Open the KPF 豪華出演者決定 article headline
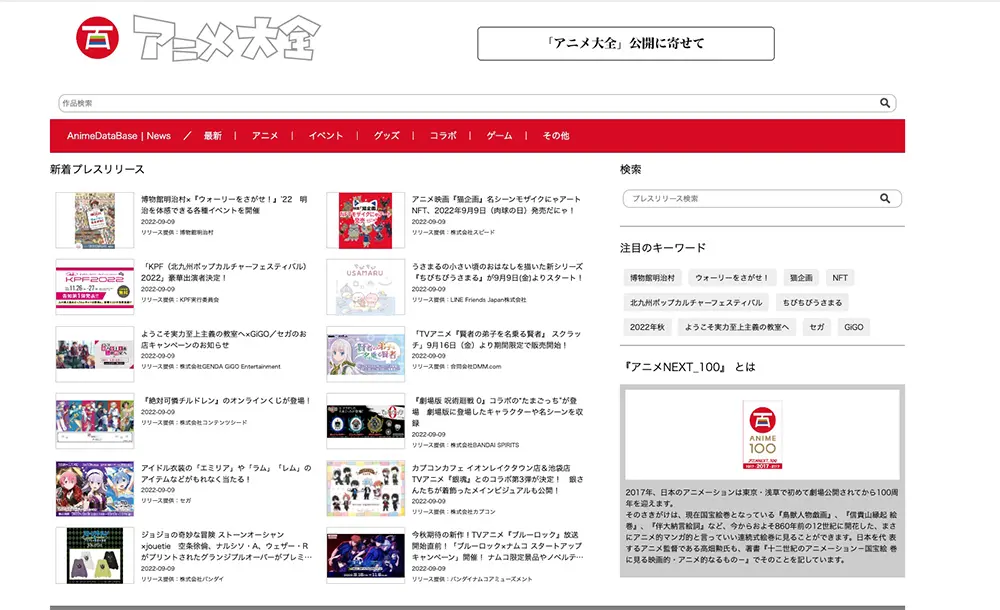 coord(224,272)
